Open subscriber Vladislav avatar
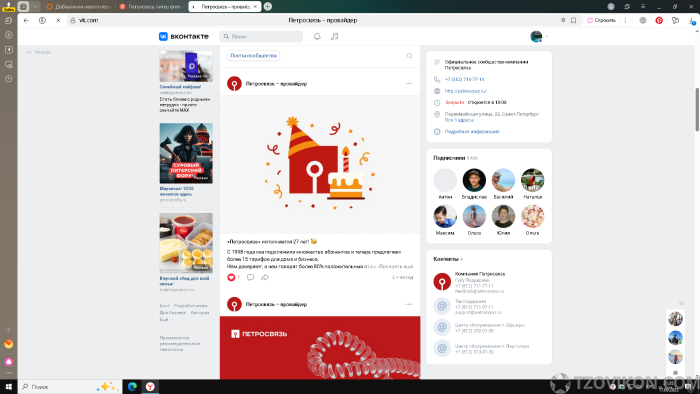Viewport: 700px width, 394px height. tap(474, 180)
